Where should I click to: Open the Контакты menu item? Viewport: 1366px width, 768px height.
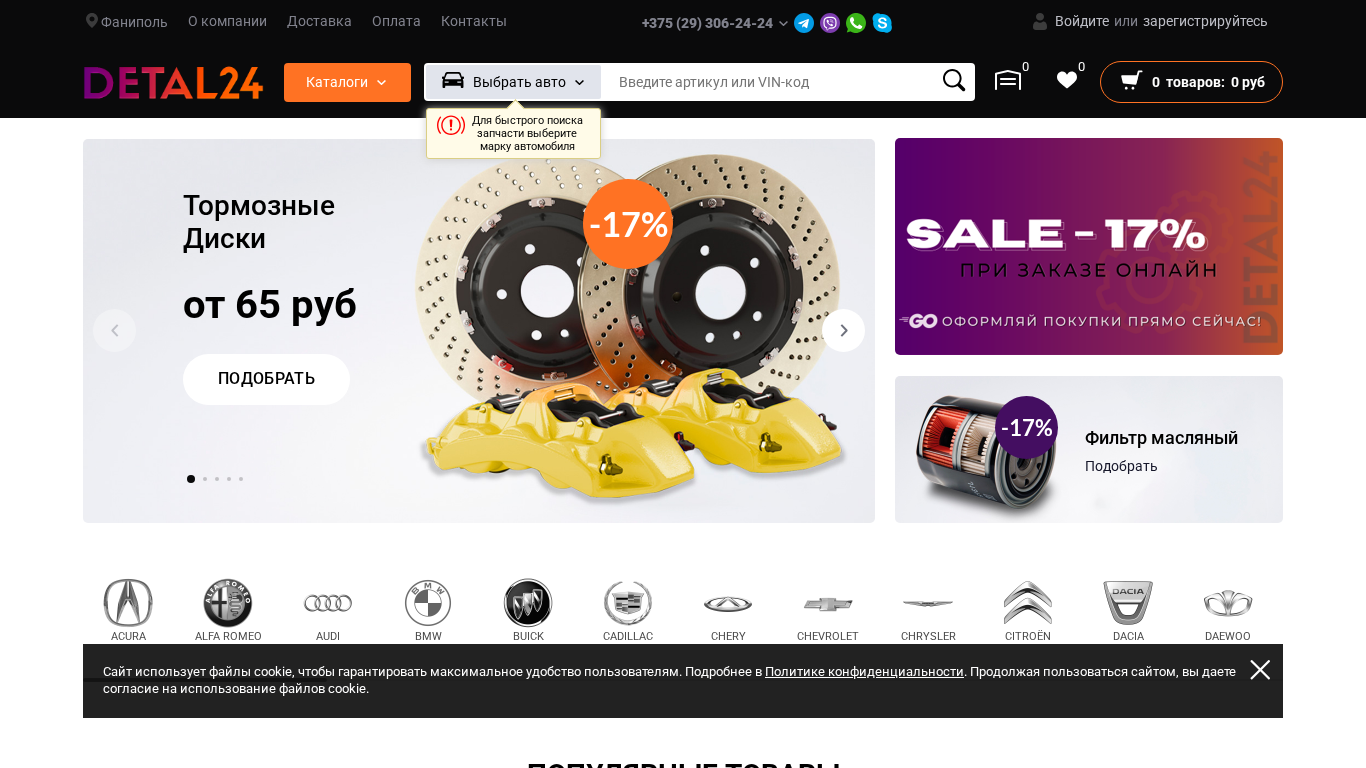(474, 21)
